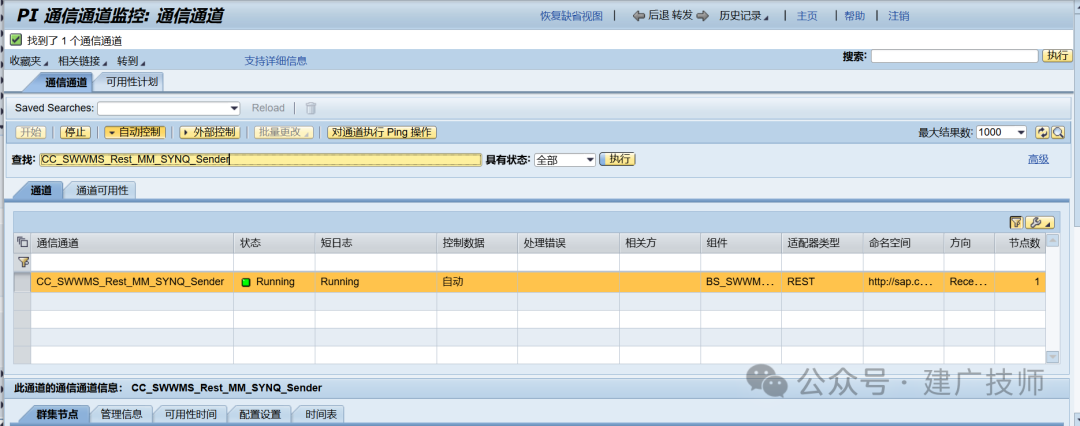Switch to the 通道可用性 tab
The height and width of the screenshot is (426, 1080).
(102, 191)
